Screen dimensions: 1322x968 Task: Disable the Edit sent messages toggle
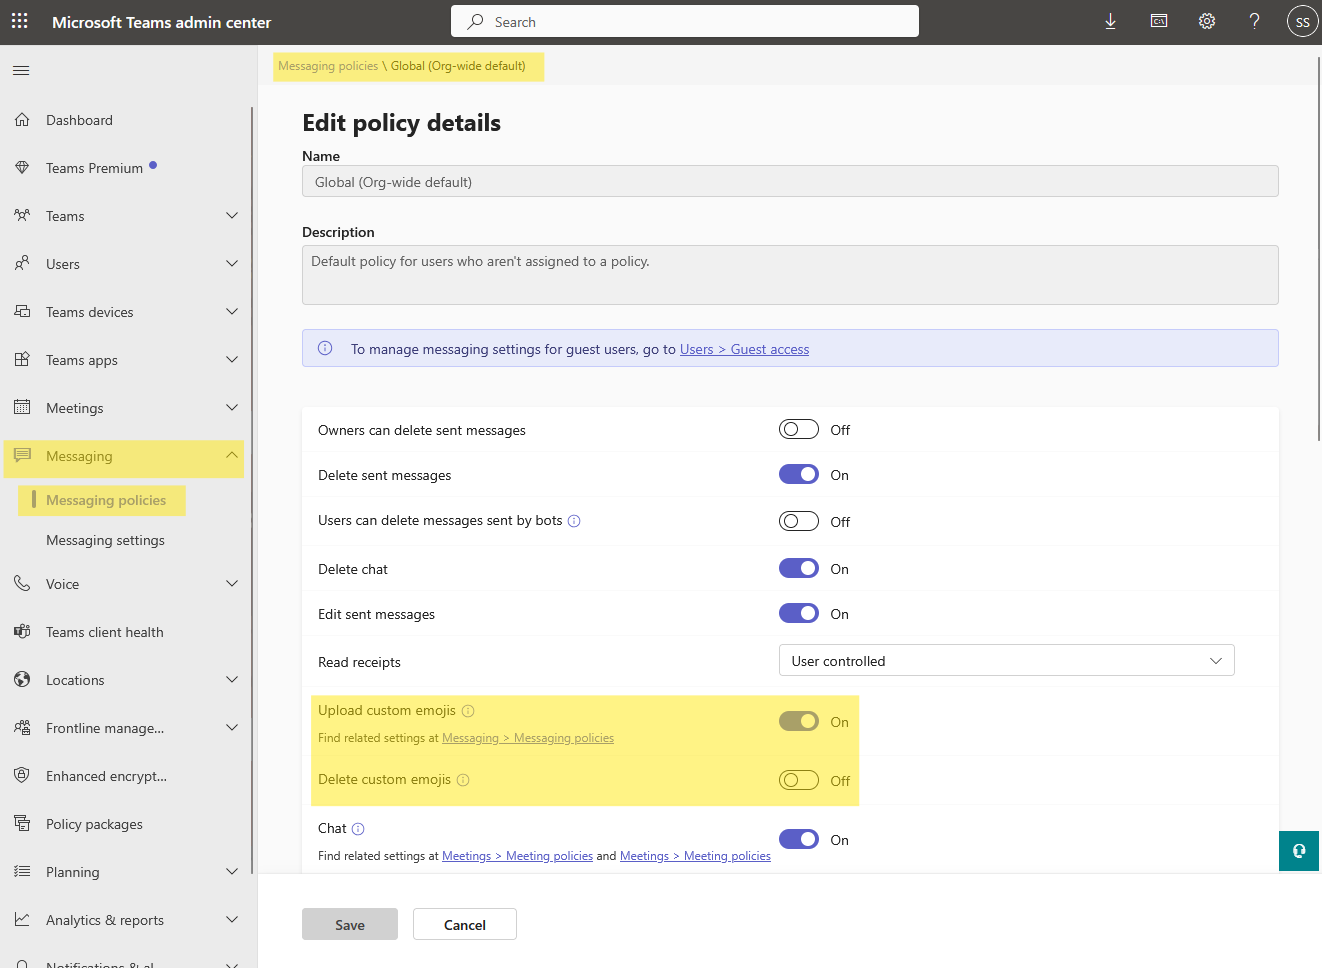798,614
